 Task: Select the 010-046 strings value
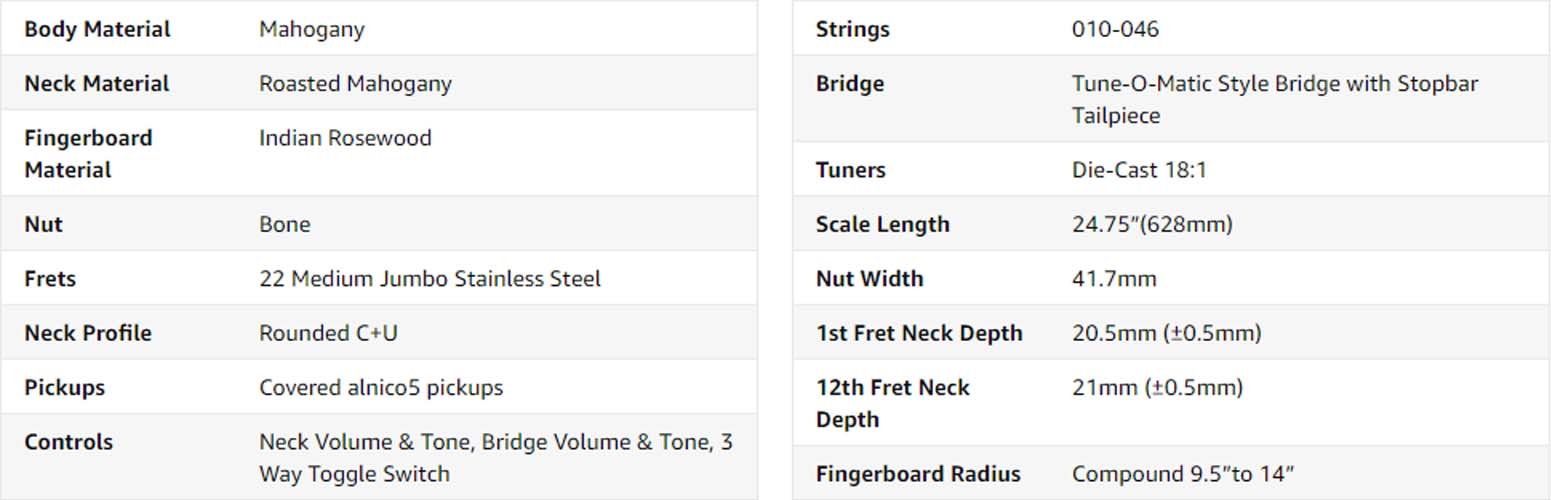click(1115, 29)
